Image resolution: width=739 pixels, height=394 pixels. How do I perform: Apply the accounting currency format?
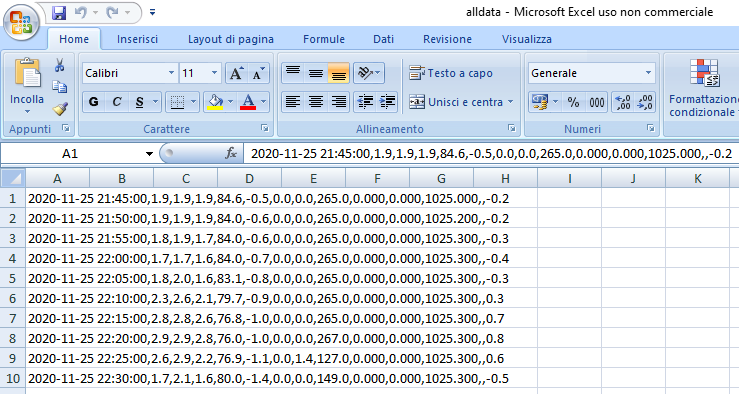coord(540,102)
